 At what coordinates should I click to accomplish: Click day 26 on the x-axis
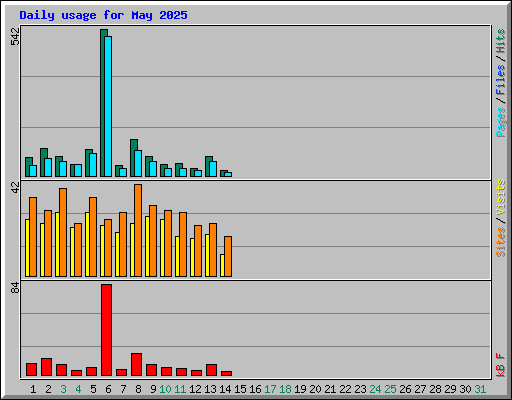pyautogui.click(x=405, y=389)
